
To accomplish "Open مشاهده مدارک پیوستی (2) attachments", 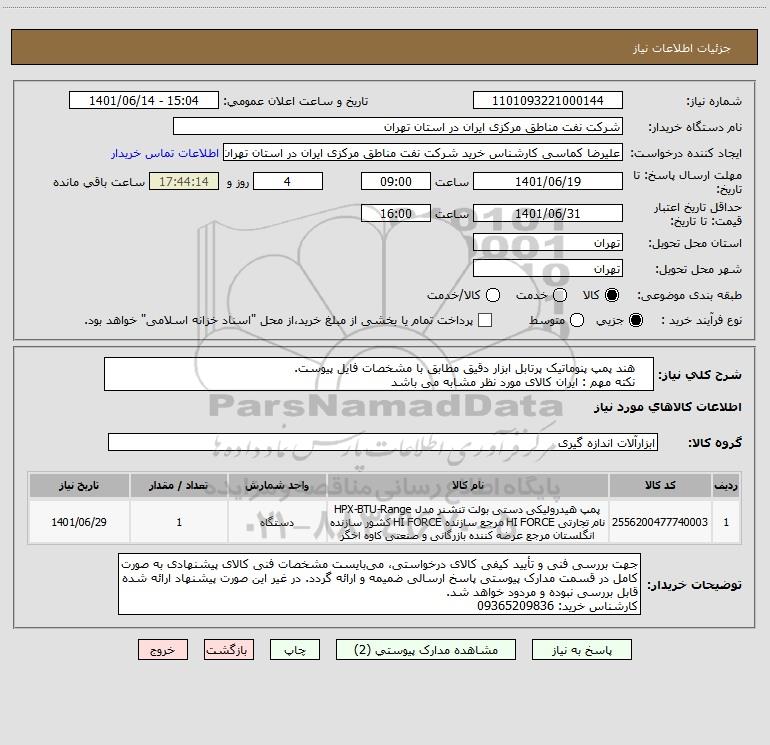I will click(x=426, y=650).
